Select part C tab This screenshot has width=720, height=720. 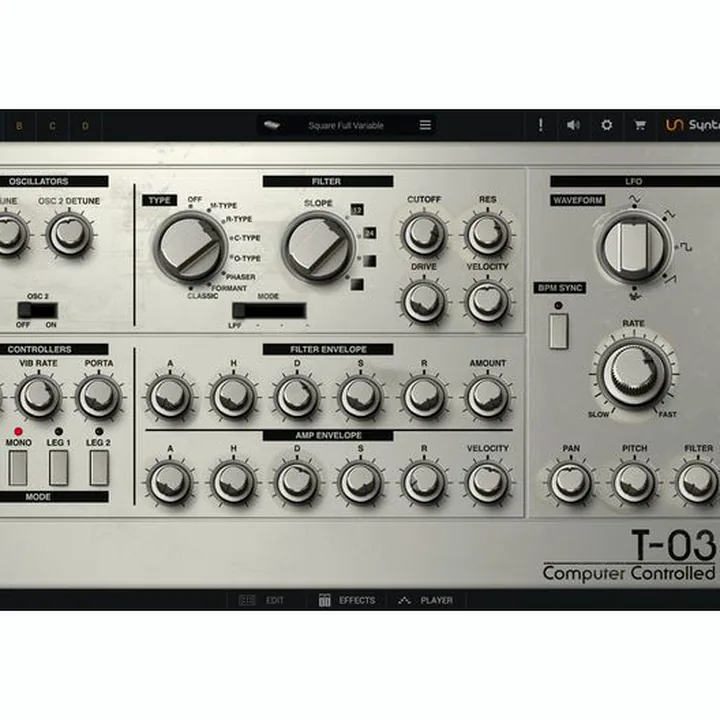(x=52, y=126)
